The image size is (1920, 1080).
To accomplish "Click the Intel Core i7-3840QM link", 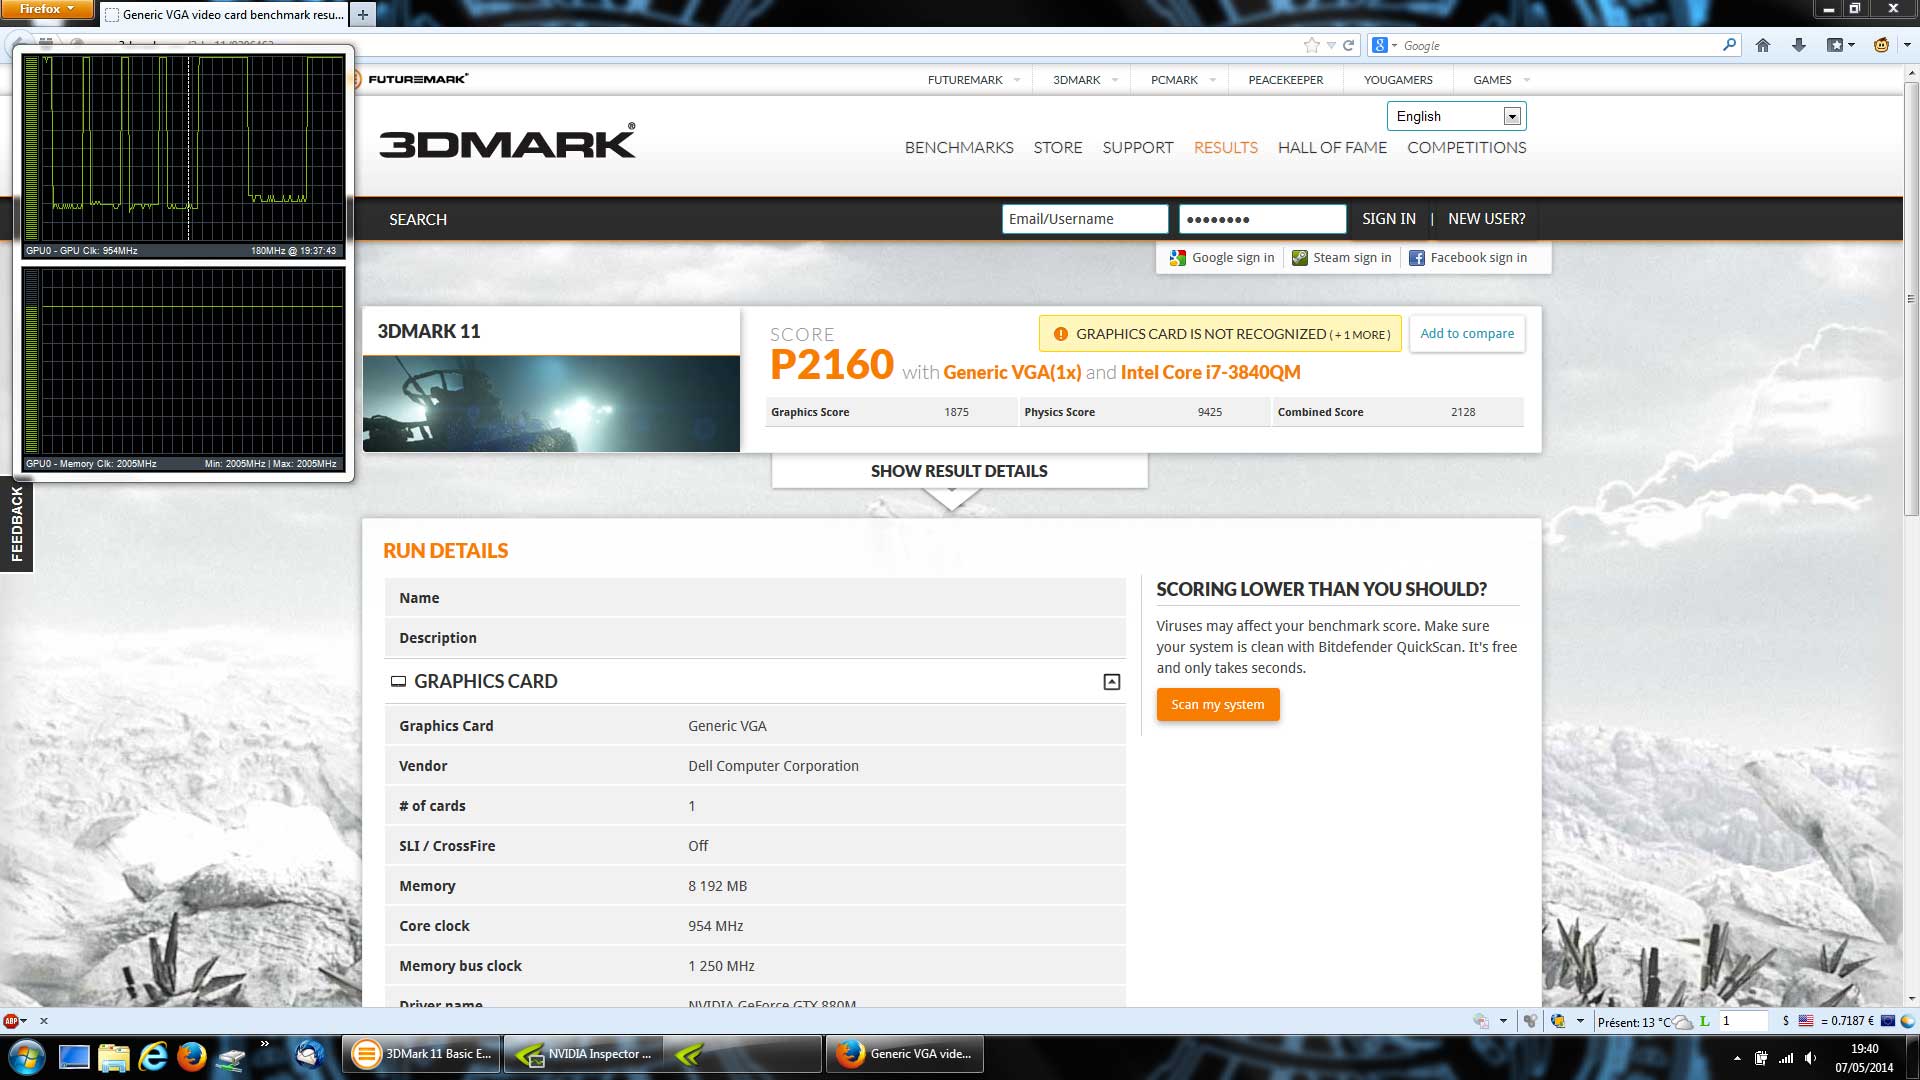I will pos(1210,373).
